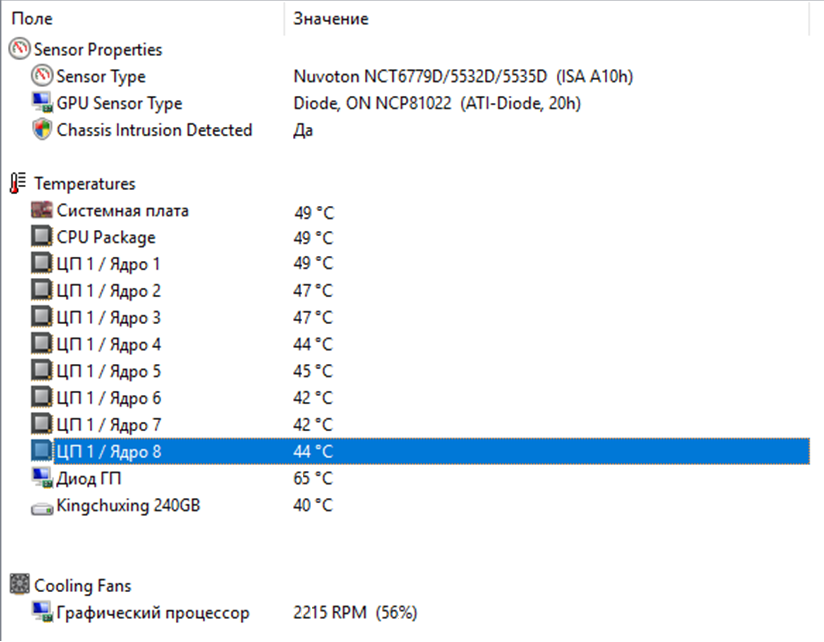Select the Диод ГП row label
The height and width of the screenshot is (642, 824).
[89, 479]
